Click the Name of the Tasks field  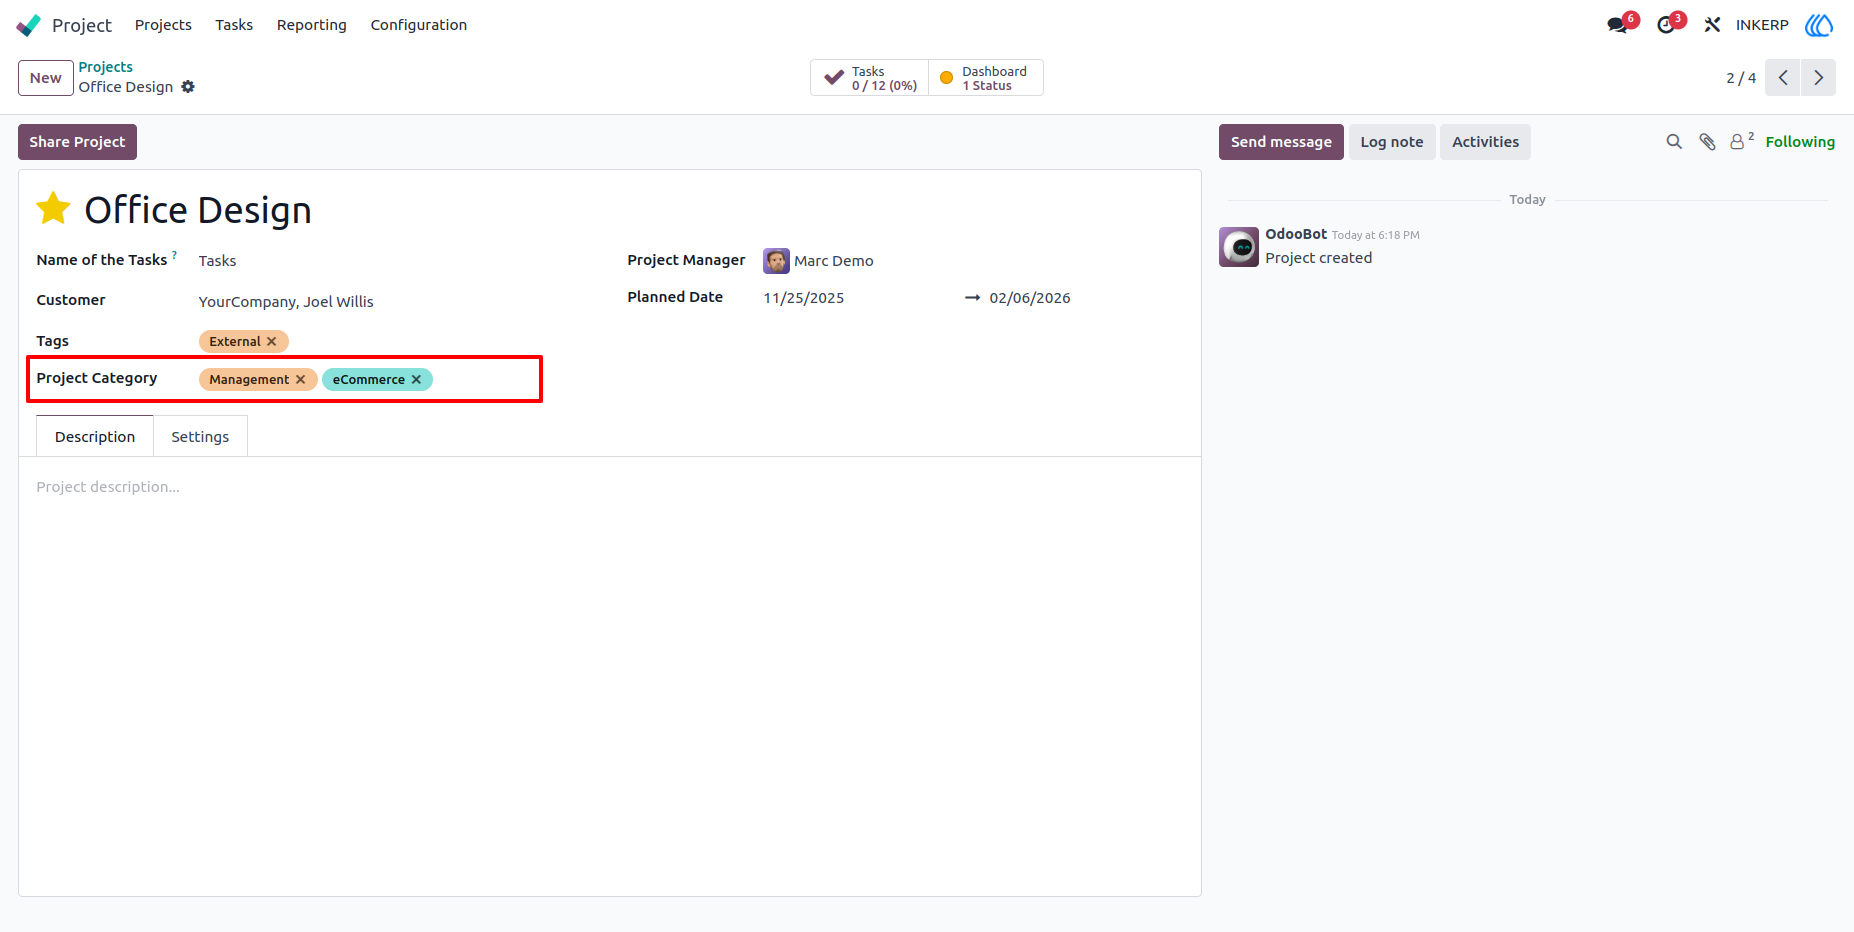[217, 261]
